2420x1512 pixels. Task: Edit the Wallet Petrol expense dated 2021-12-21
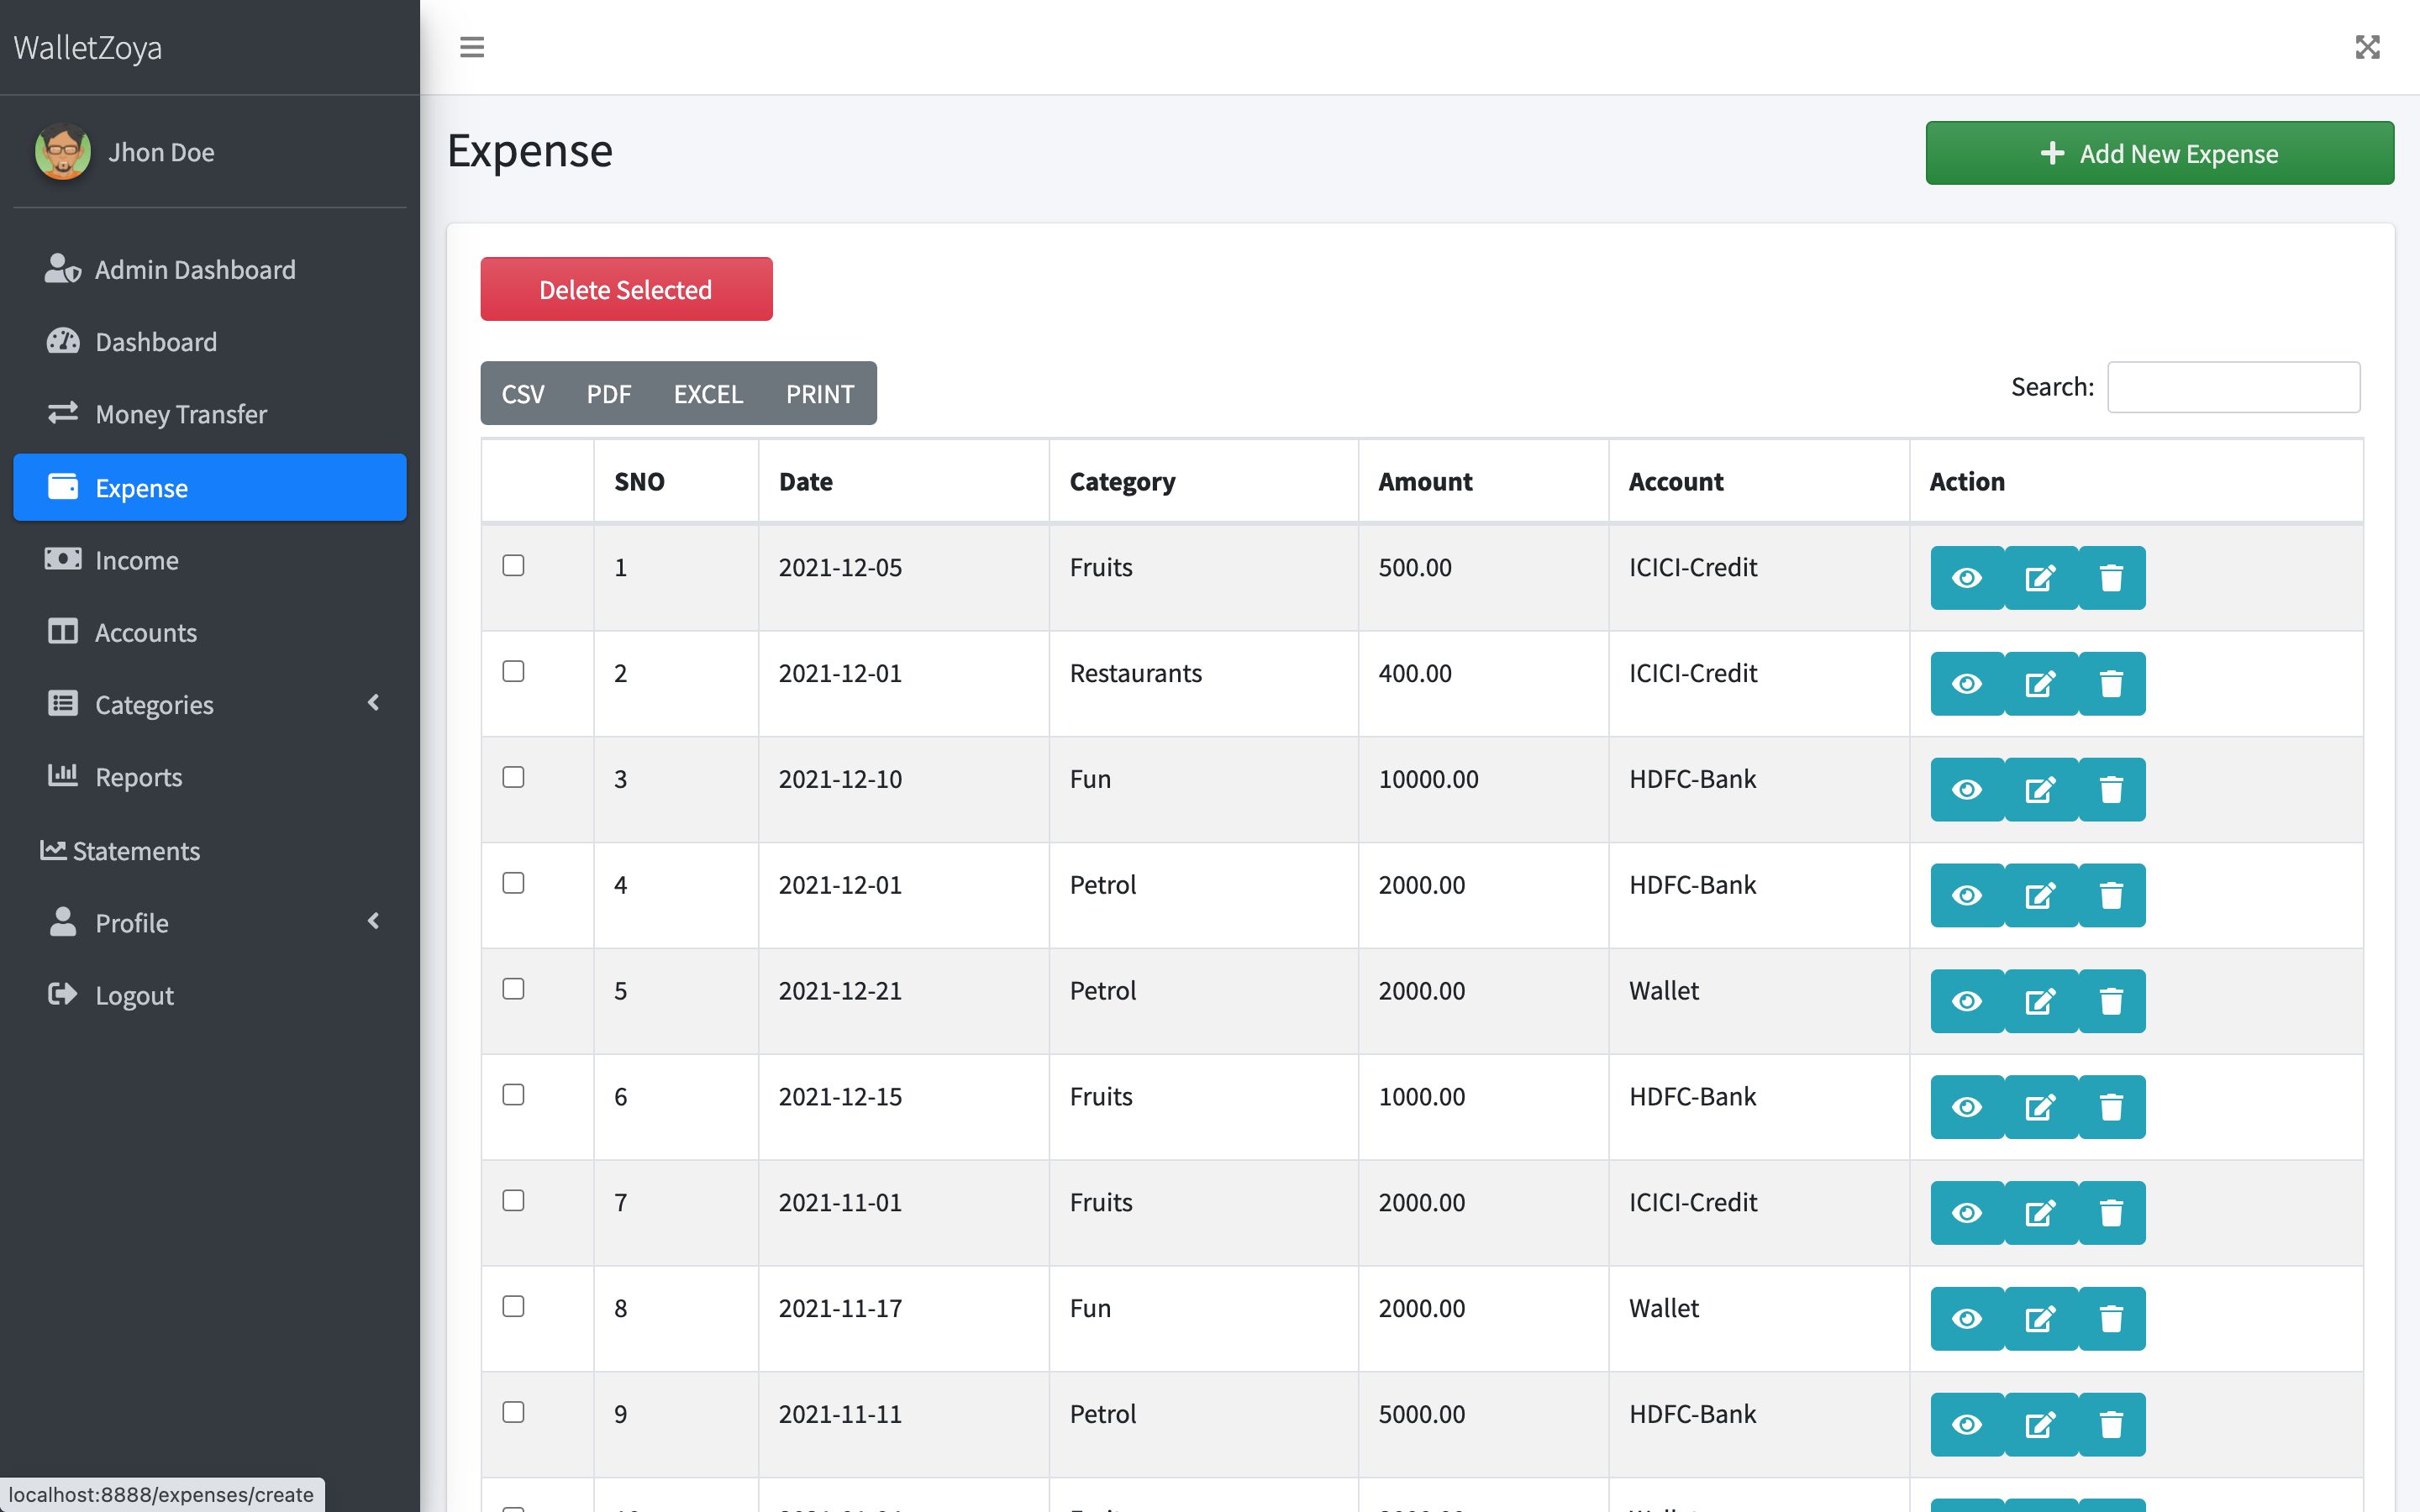2040,1001
